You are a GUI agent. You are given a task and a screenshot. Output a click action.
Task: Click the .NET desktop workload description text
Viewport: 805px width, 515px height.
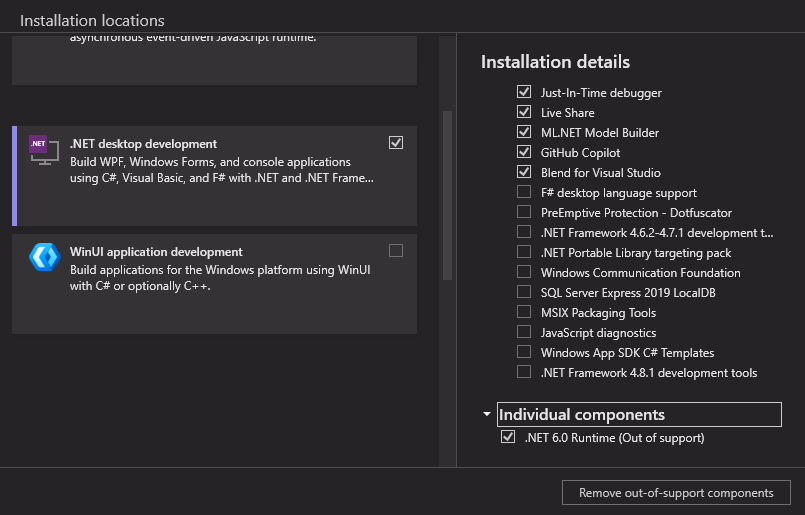coord(222,170)
